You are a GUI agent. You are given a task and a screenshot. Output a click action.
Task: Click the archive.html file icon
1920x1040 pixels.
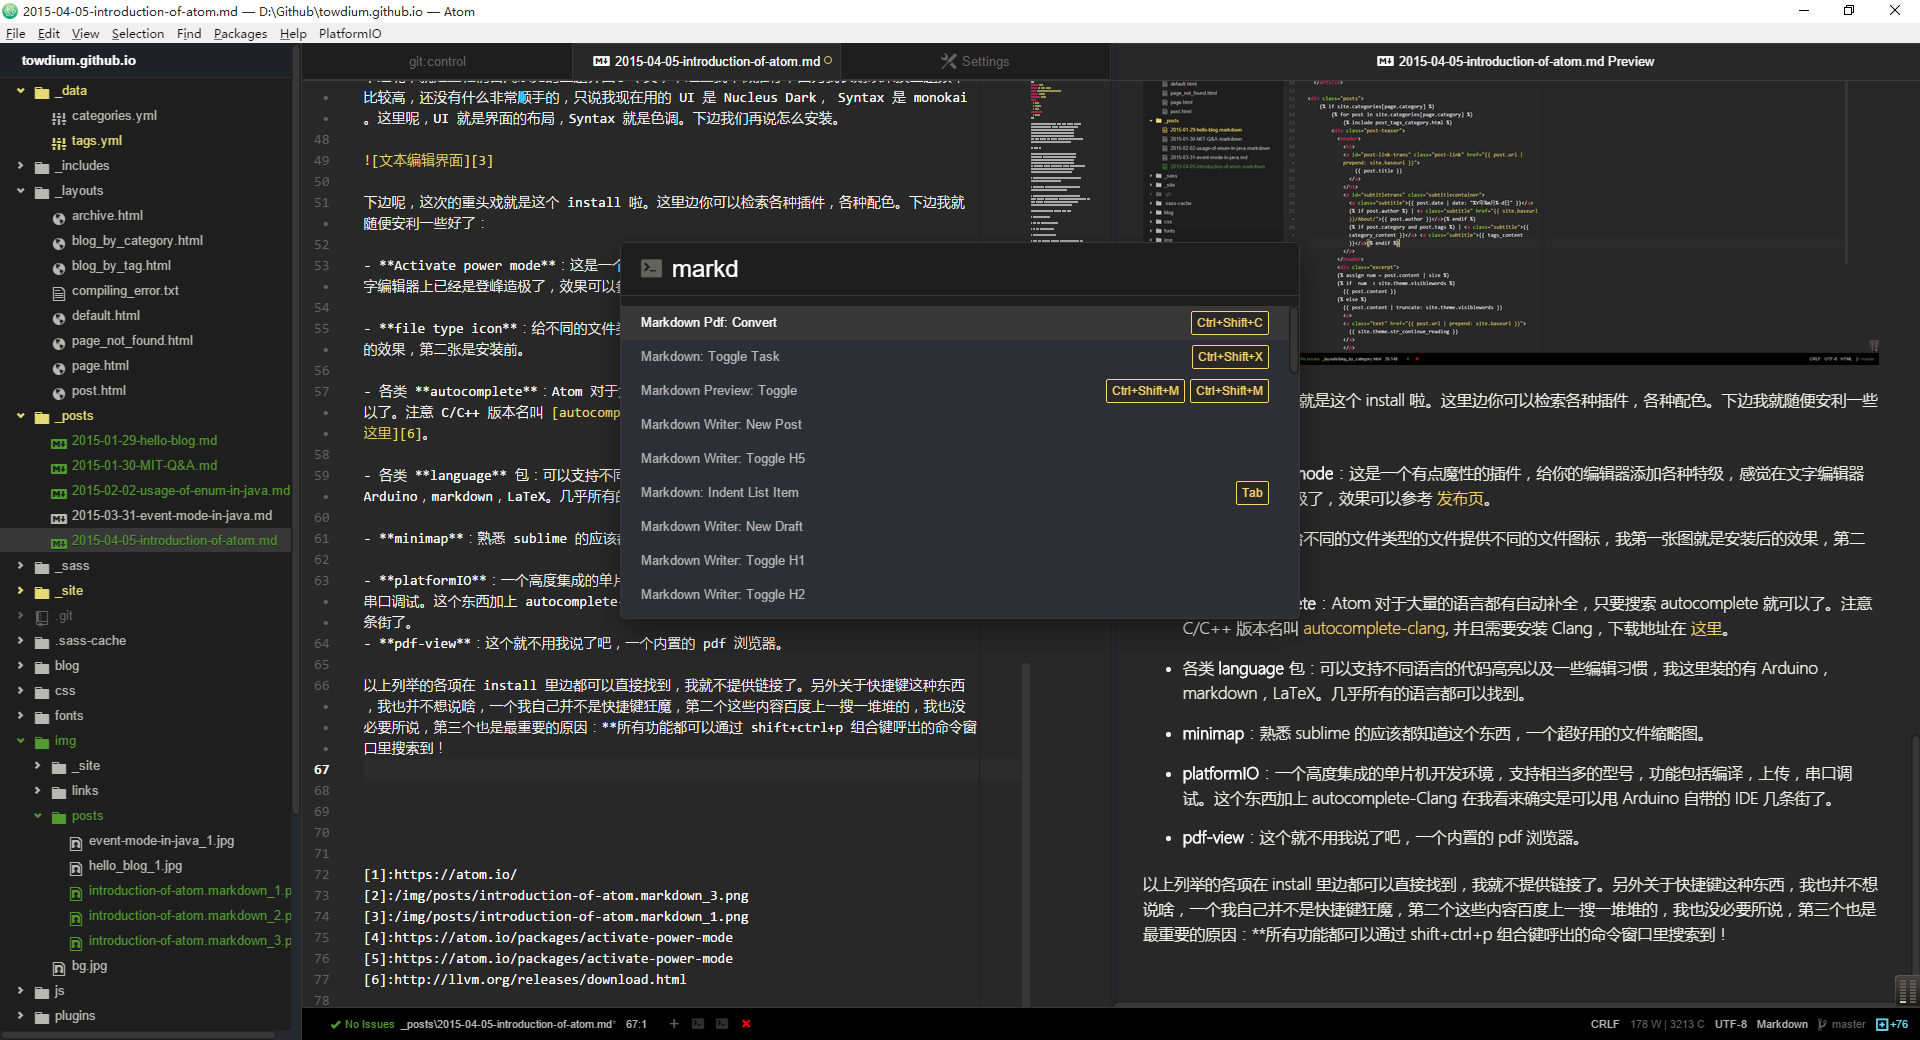(59, 217)
